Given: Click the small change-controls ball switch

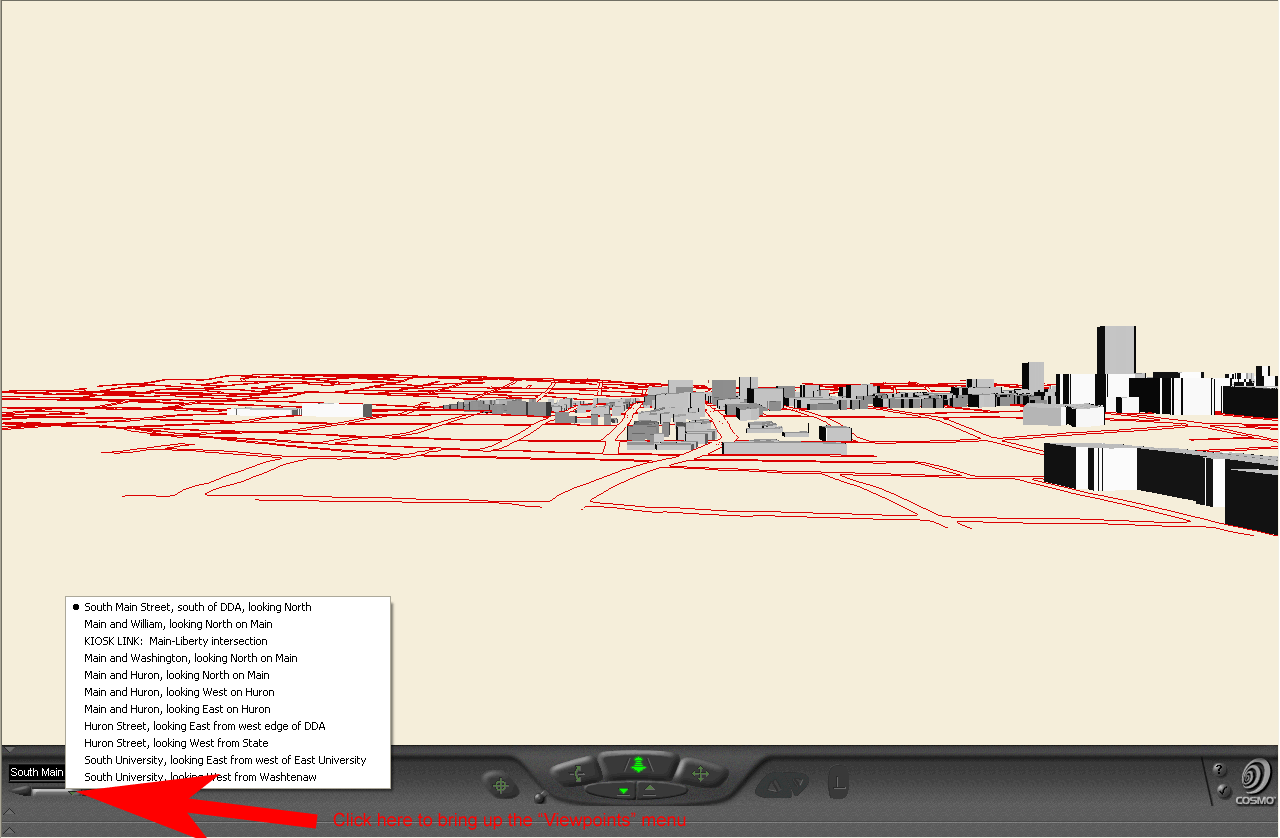Looking at the screenshot, I should pyautogui.click(x=541, y=798).
